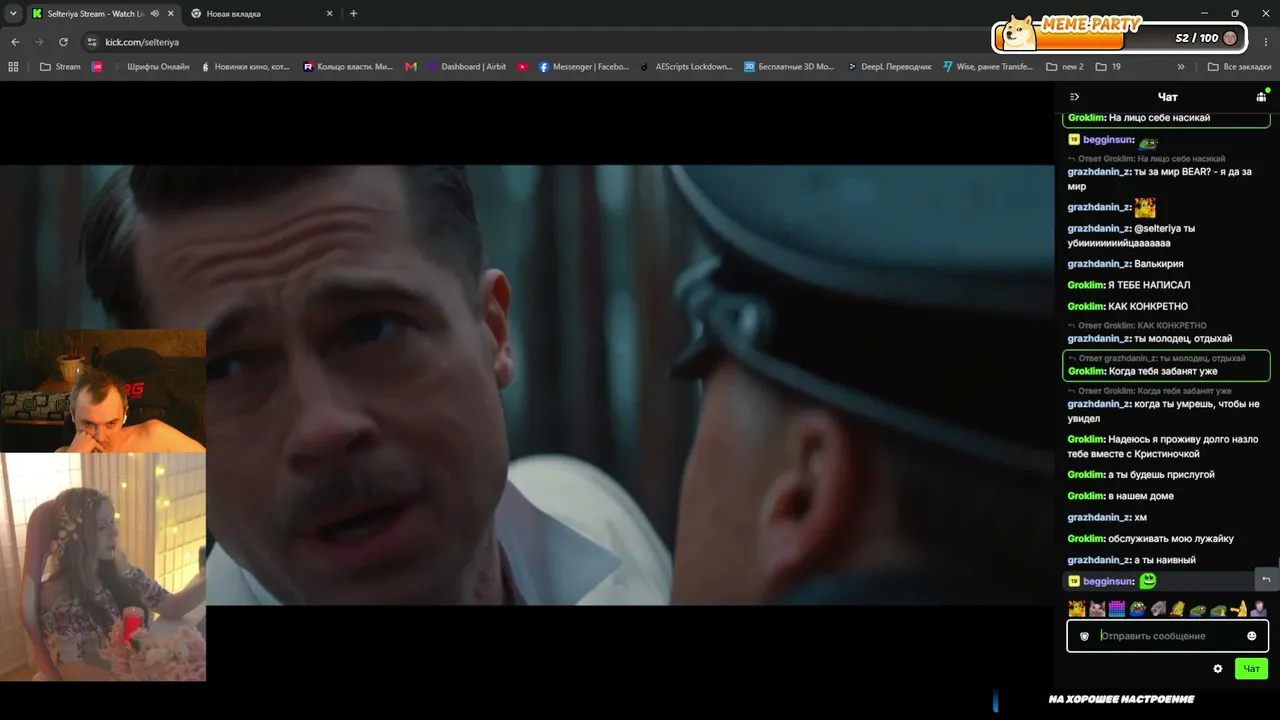The height and width of the screenshot is (720, 1280).
Task: Insert the pointing yellow figure emote at row end
Action: pos(1238,608)
